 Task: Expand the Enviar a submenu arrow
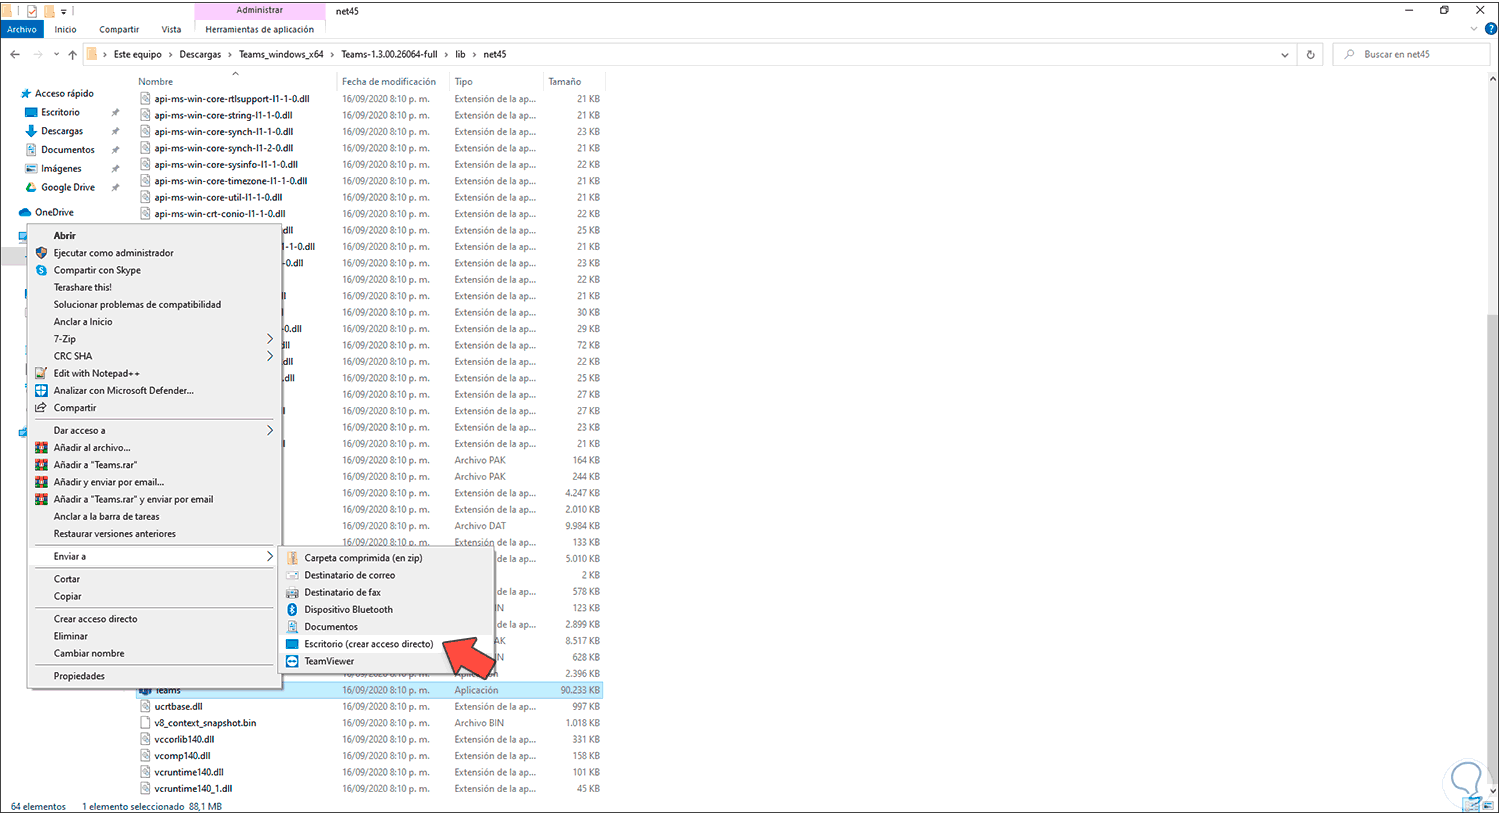tap(270, 557)
